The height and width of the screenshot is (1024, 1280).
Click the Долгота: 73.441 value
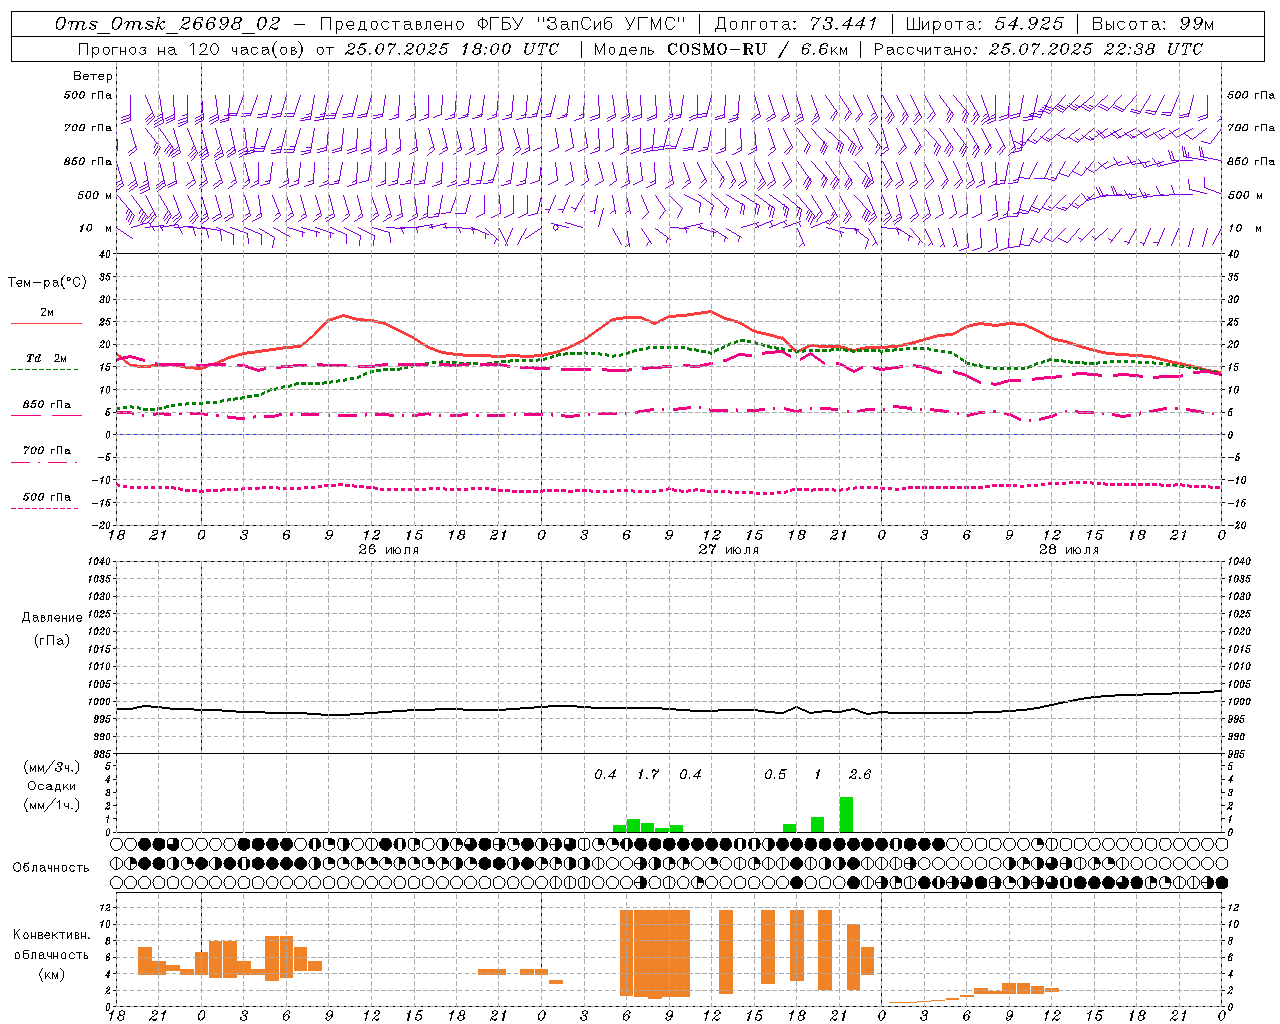pos(796,24)
